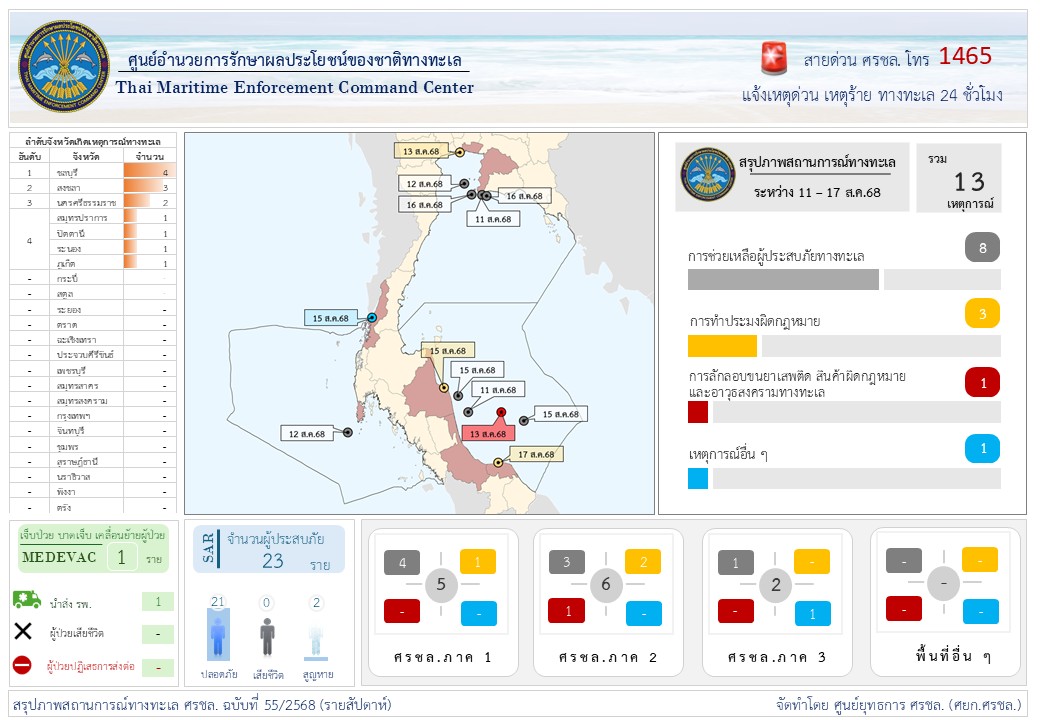Click the black X icon for ผู้ป่วยเสียชีวิต
This screenshot has width=1040, height=720.
[24, 632]
